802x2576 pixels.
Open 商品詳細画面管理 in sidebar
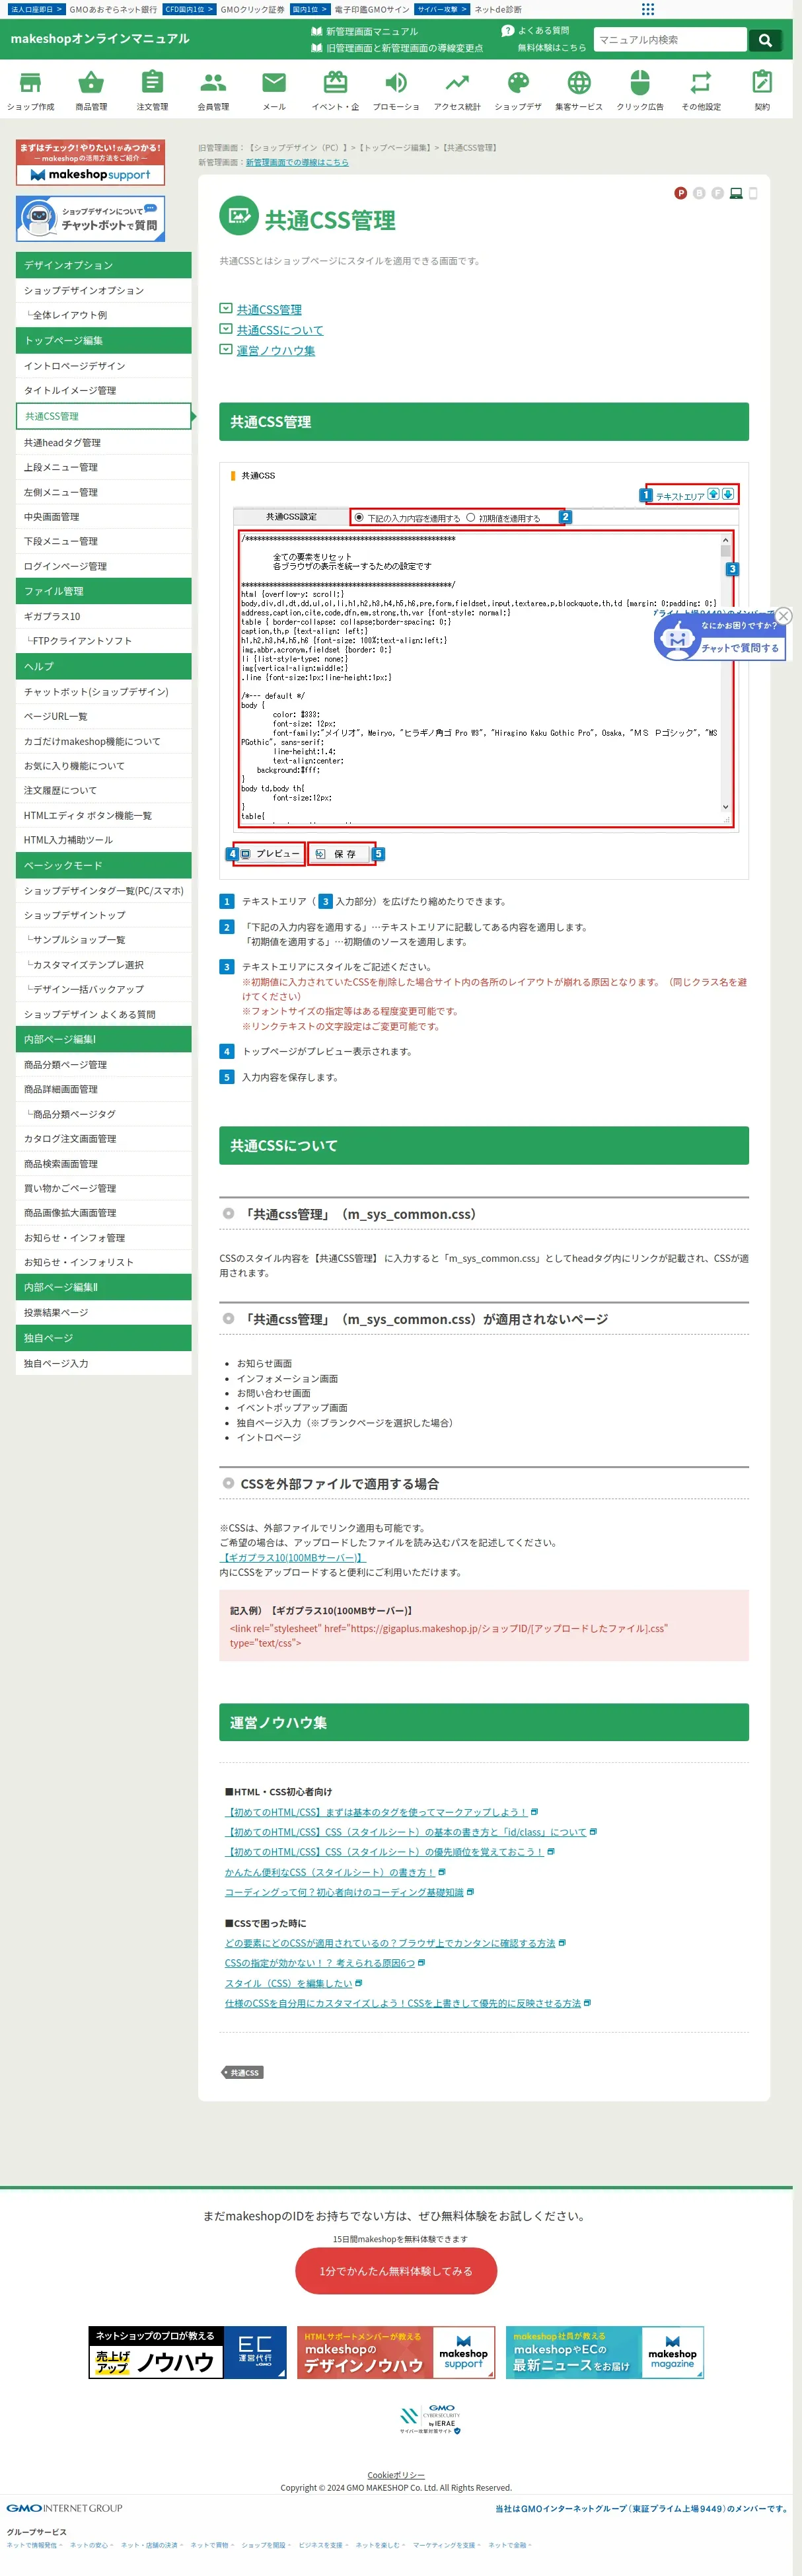(104, 1090)
